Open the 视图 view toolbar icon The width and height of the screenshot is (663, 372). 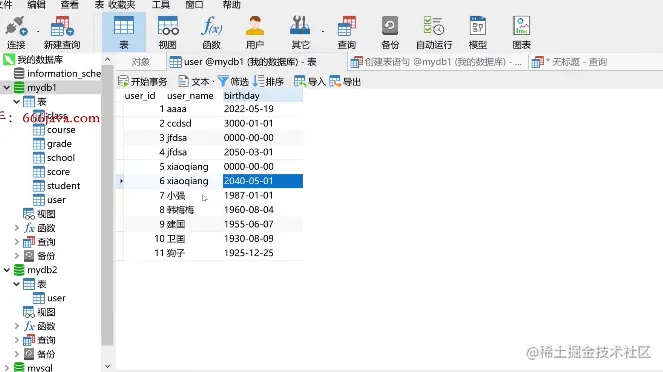point(167,32)
